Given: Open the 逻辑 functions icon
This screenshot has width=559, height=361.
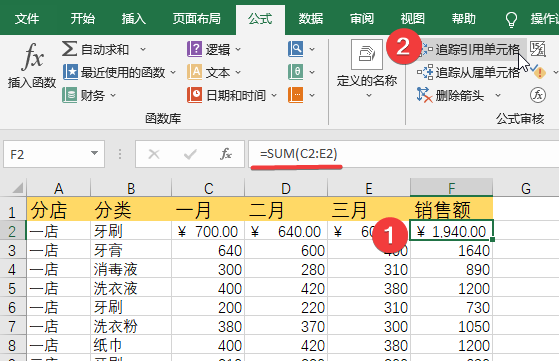Looking at the screenshot, I should (195, 48).
